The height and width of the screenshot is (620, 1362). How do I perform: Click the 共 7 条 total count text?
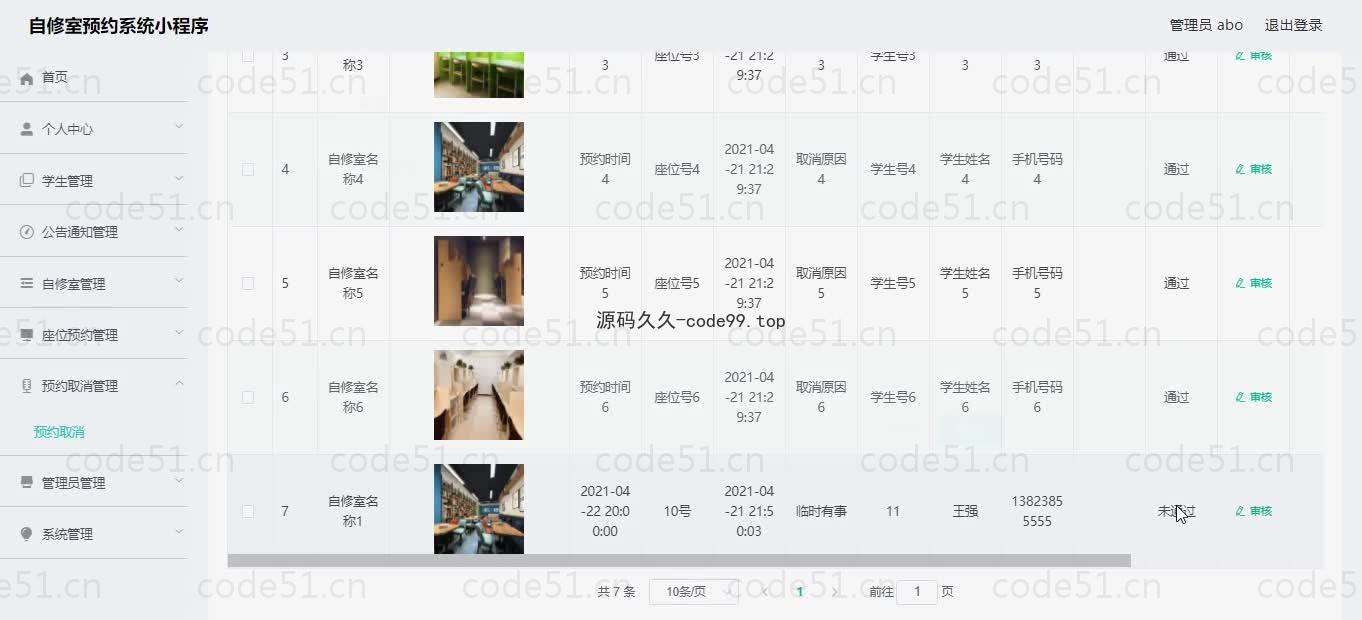tap(616, 592)
